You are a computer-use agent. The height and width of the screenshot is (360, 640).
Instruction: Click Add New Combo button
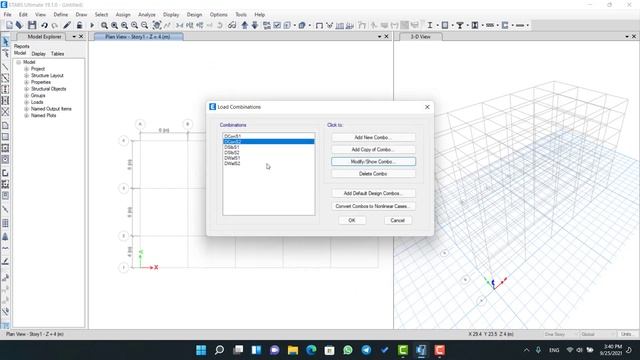click(373, 138)
